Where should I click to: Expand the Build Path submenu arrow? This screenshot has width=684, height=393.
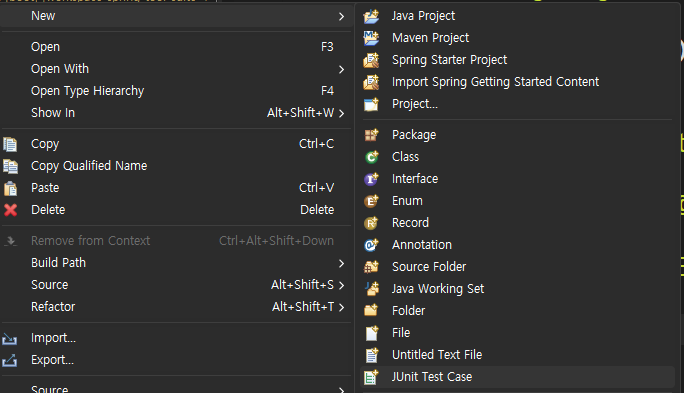[342, 263]
